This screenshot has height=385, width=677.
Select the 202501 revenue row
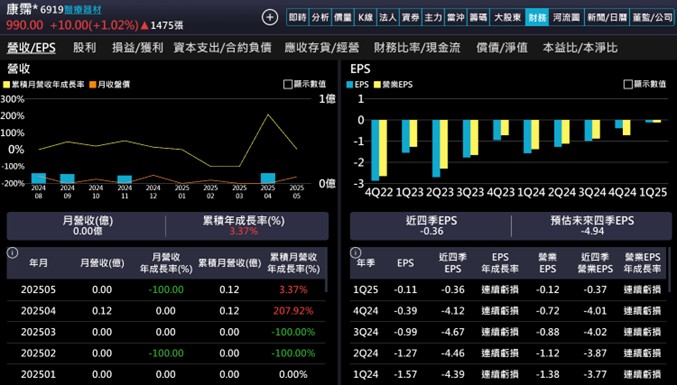tap(166, 374)
